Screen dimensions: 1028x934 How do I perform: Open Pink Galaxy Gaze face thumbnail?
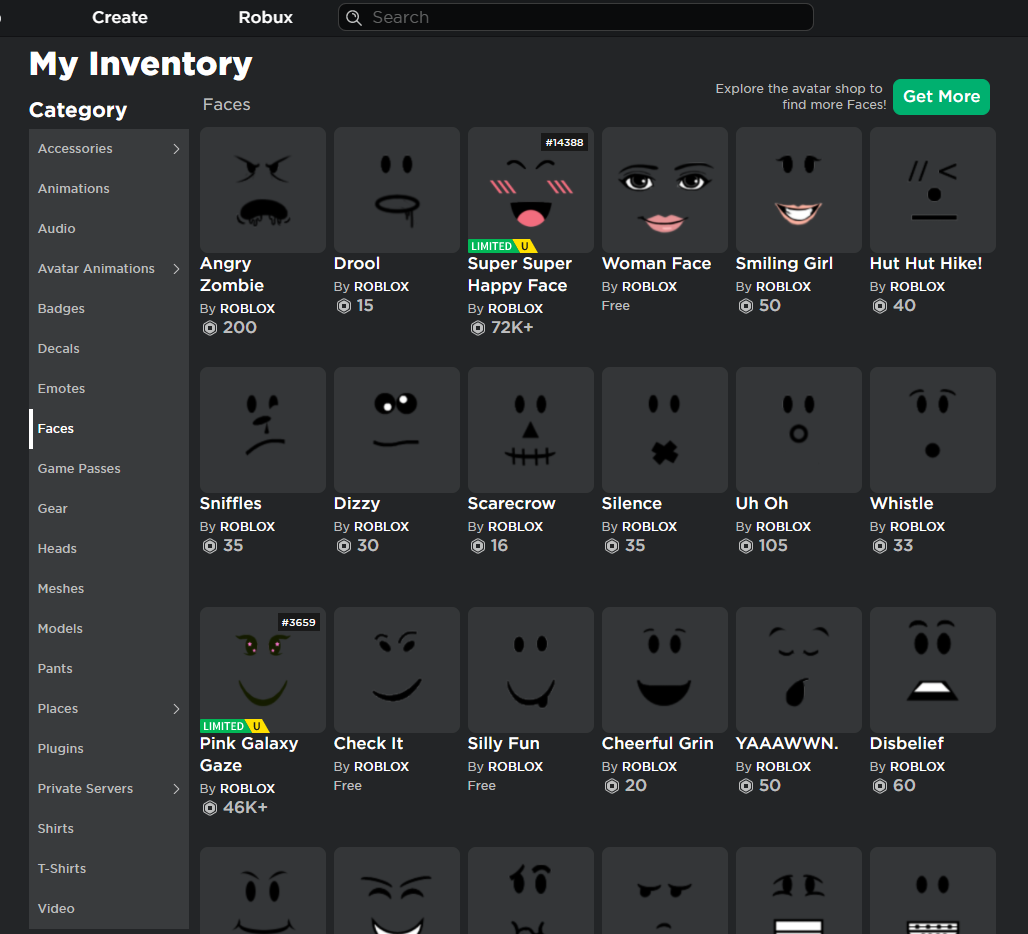pos(263,670)
